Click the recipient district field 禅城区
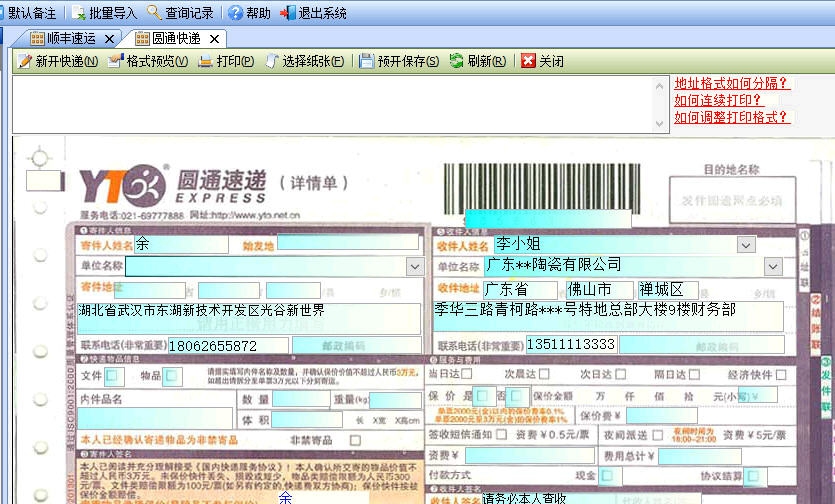 668,290
